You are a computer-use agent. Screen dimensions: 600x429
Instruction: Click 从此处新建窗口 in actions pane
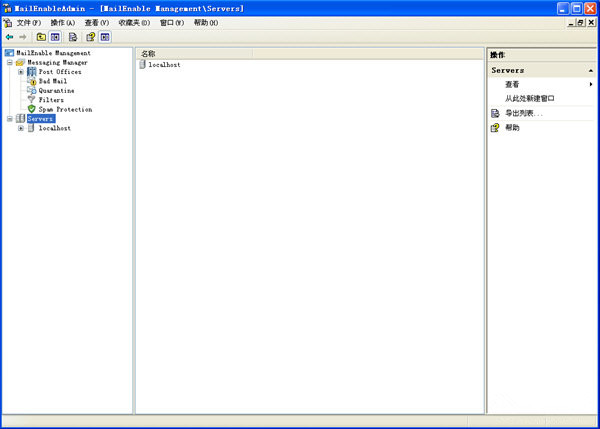pos(530,98)
